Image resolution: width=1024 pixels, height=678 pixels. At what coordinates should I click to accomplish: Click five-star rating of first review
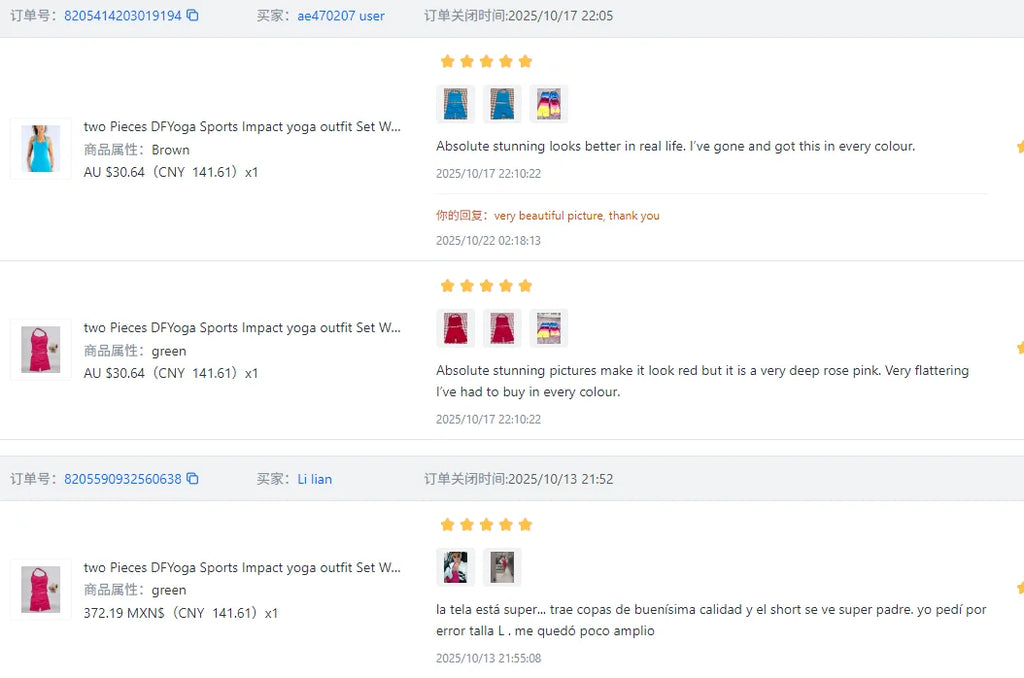487,61
